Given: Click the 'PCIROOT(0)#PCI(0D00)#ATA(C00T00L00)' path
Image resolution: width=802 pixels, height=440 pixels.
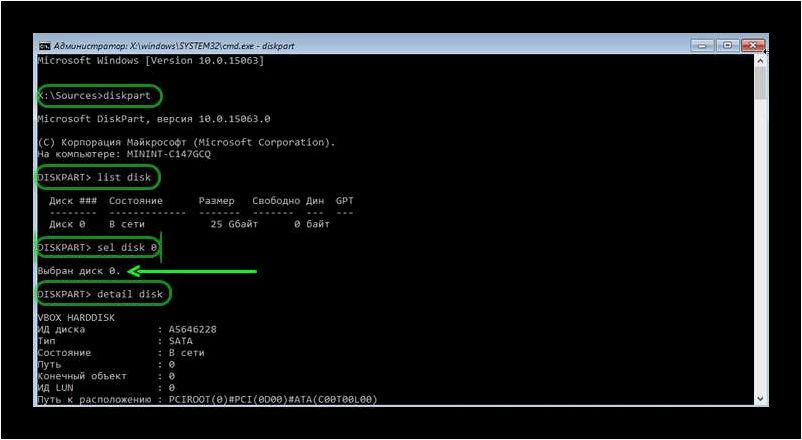Looking at the screenshot, I should tap(273, 399).
